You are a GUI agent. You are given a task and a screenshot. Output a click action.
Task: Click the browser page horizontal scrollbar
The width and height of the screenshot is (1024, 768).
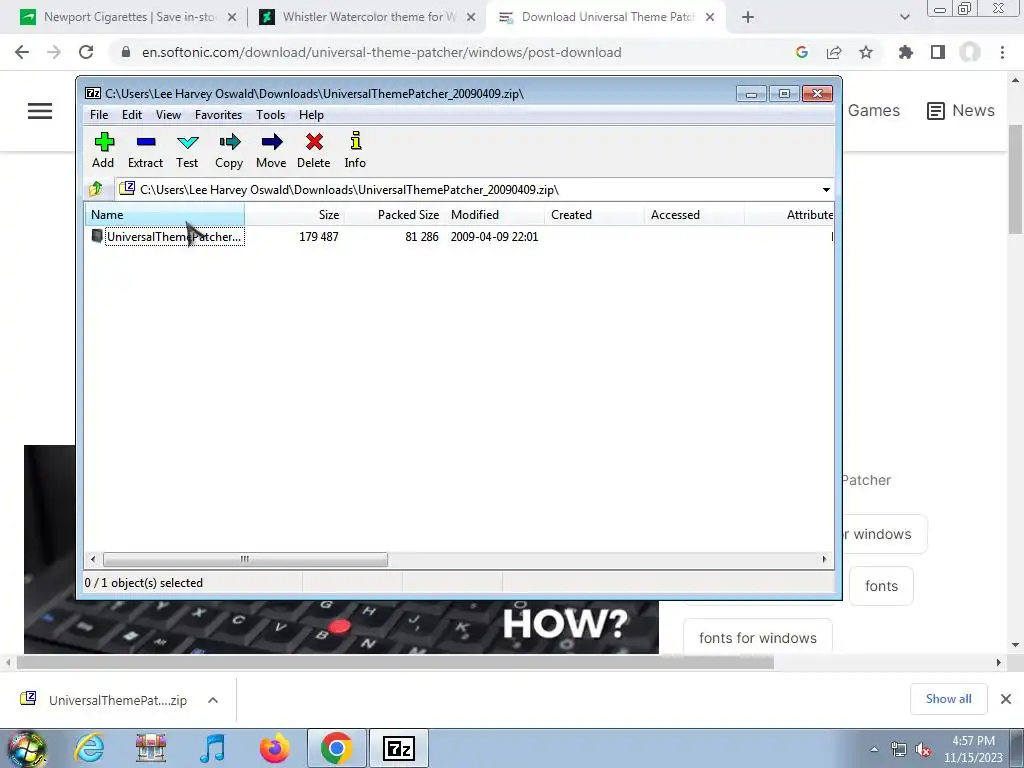(x=395, y=663)
